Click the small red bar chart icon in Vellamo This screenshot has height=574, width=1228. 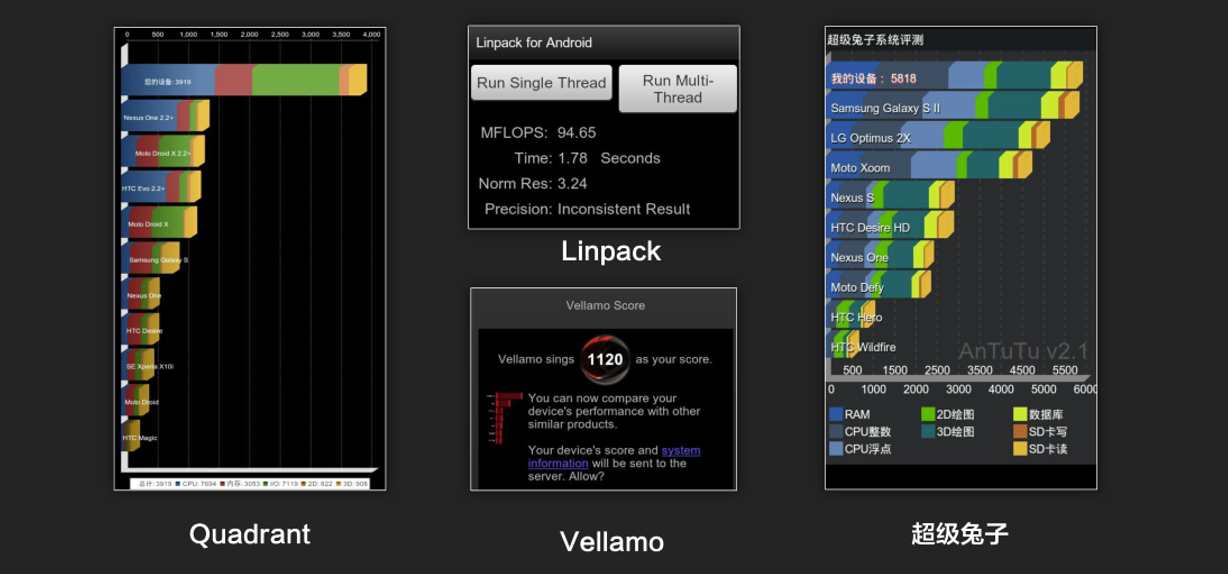[x=505, y=418]
